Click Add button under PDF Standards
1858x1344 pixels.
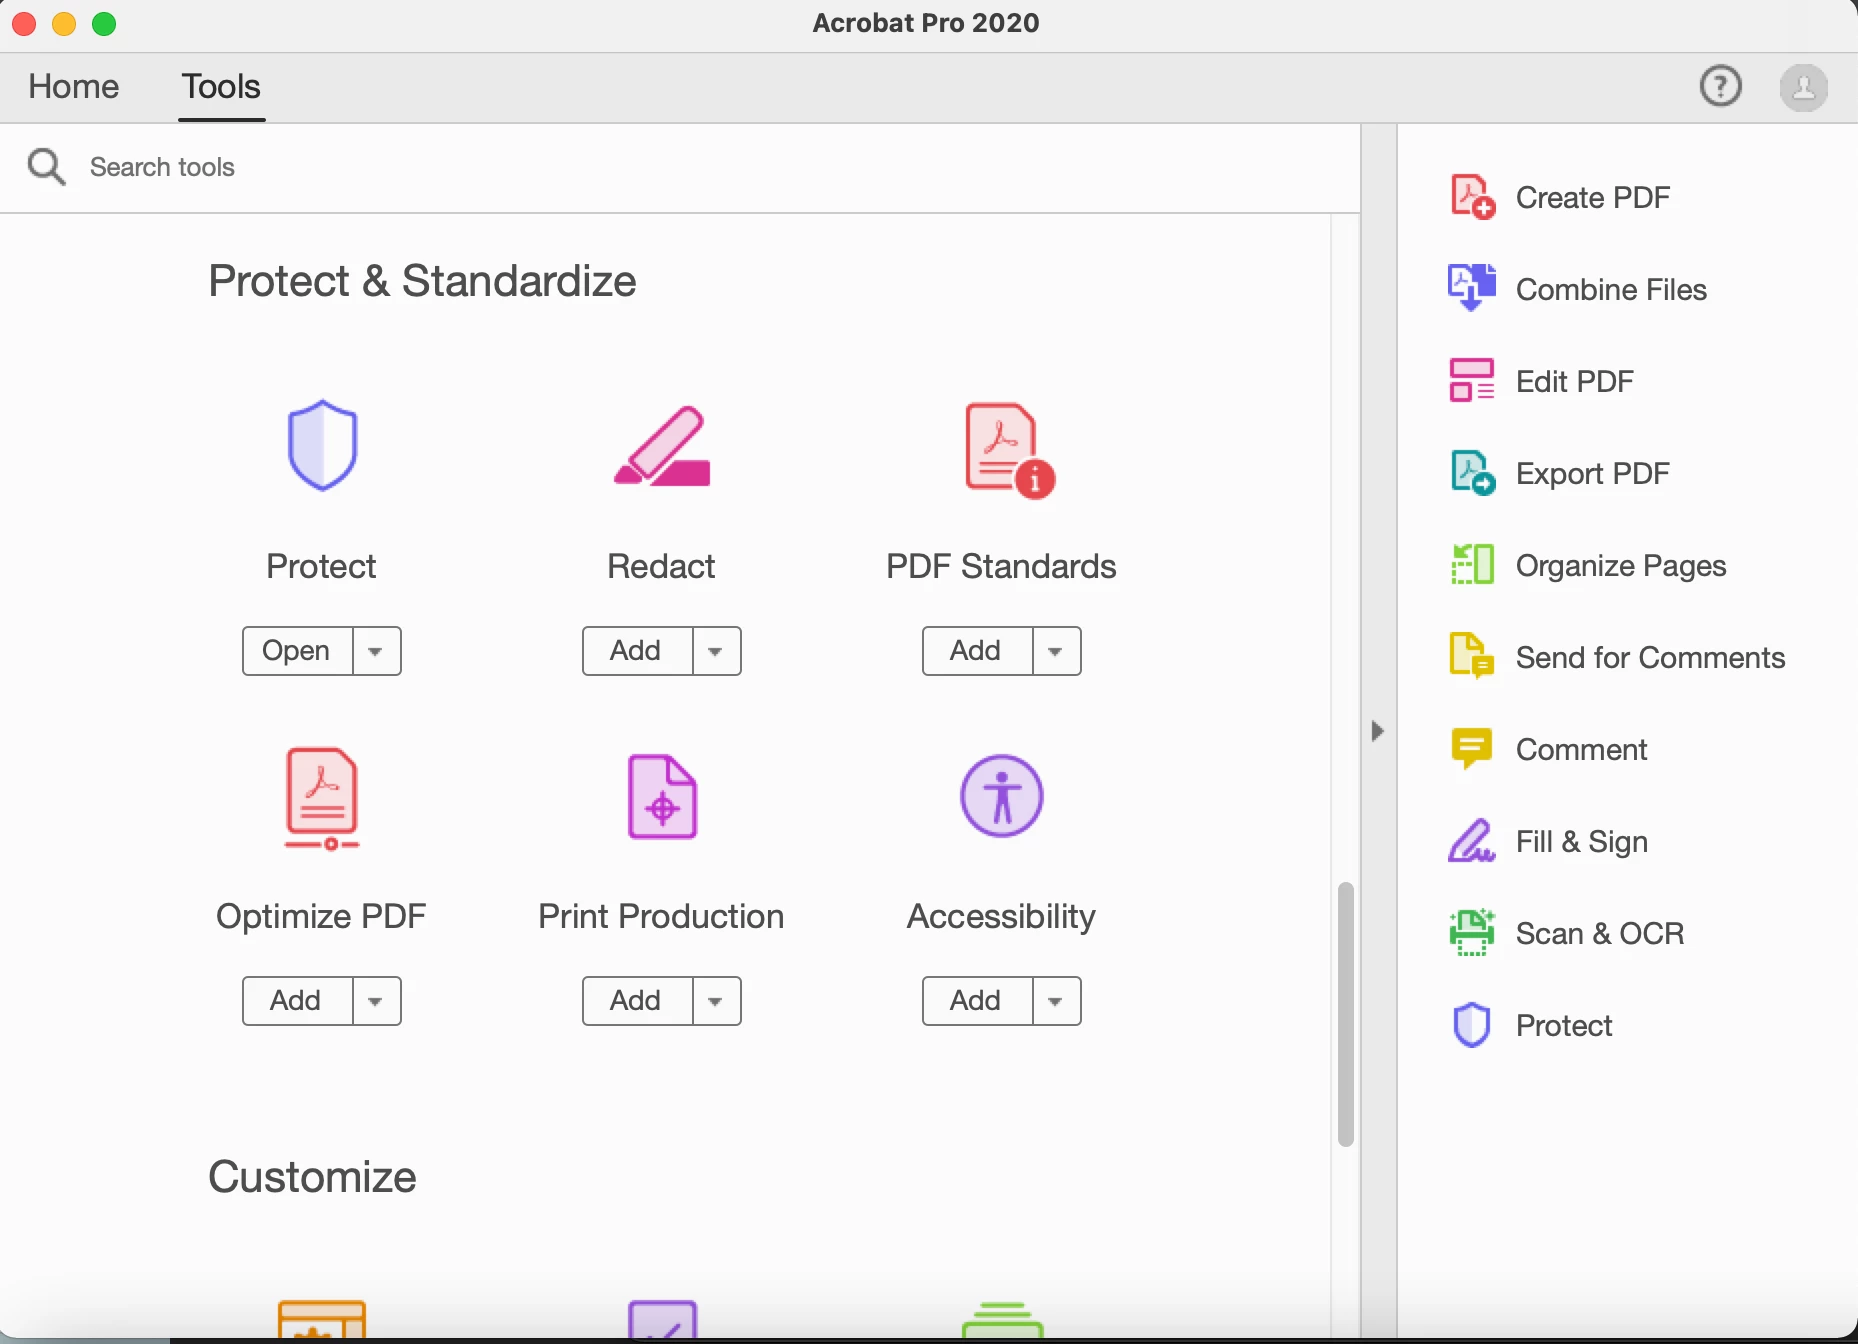pyautogui.click(x=977, y=651)
